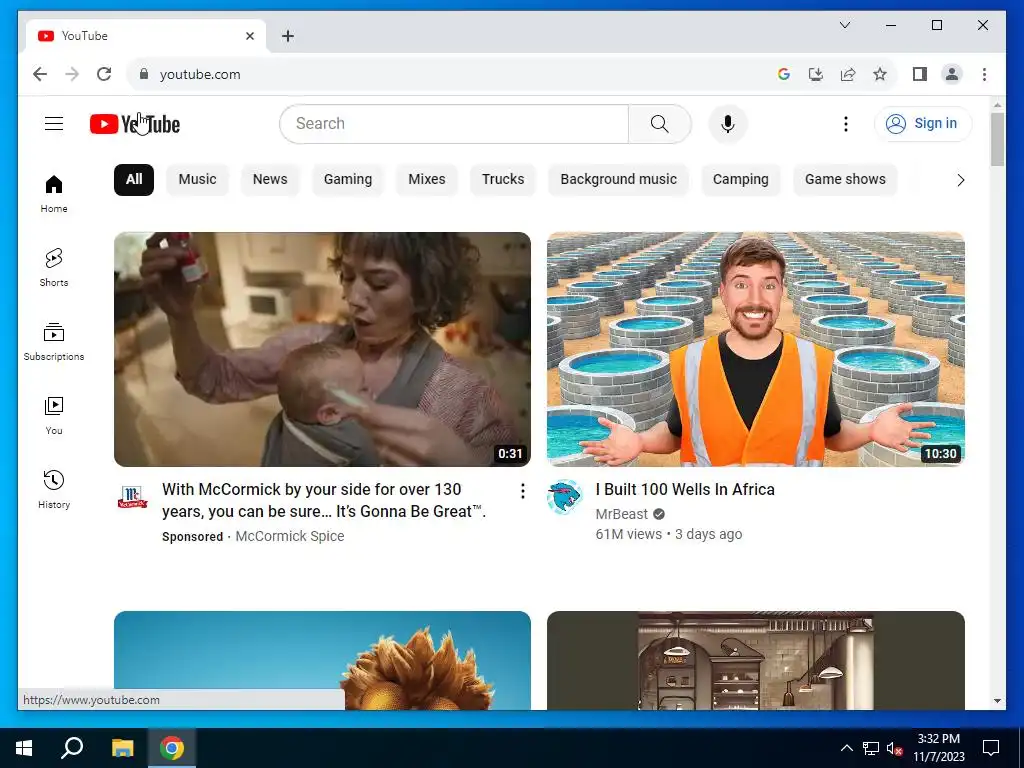
Task: Share this page via share icon
Action: pos(848,74)
